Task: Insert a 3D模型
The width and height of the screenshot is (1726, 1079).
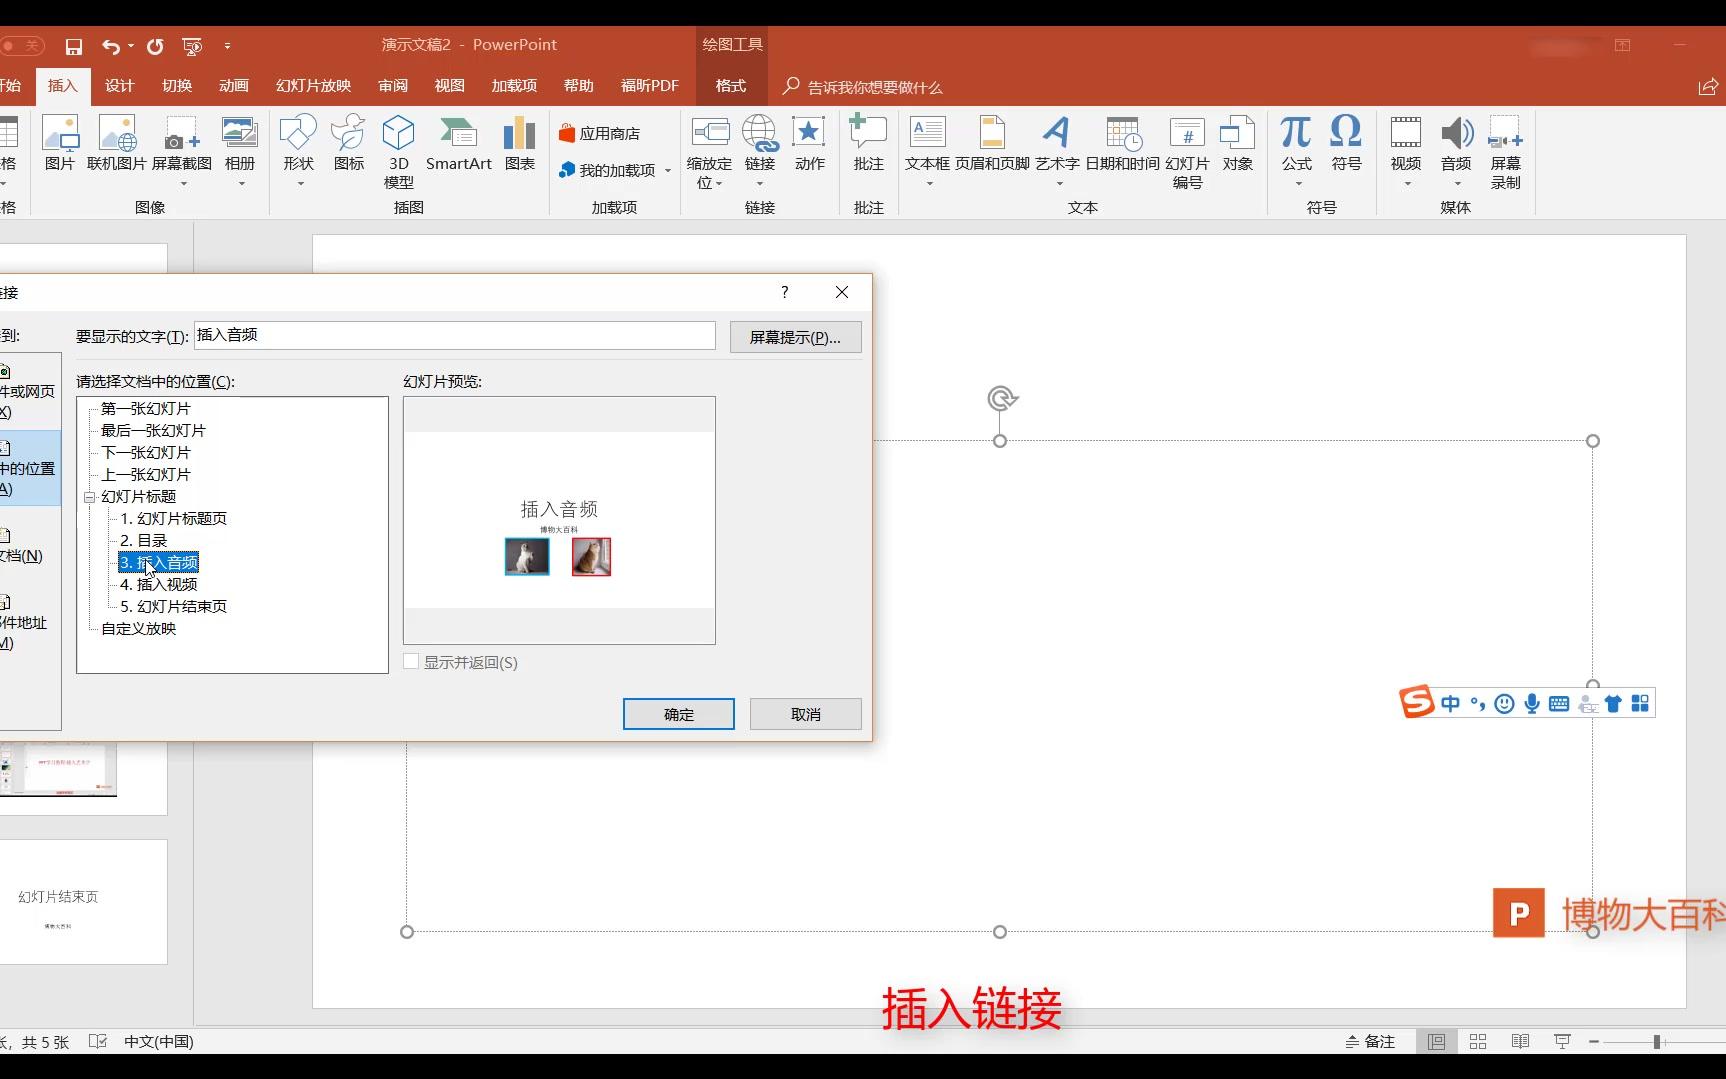Action: pos(398,152)
